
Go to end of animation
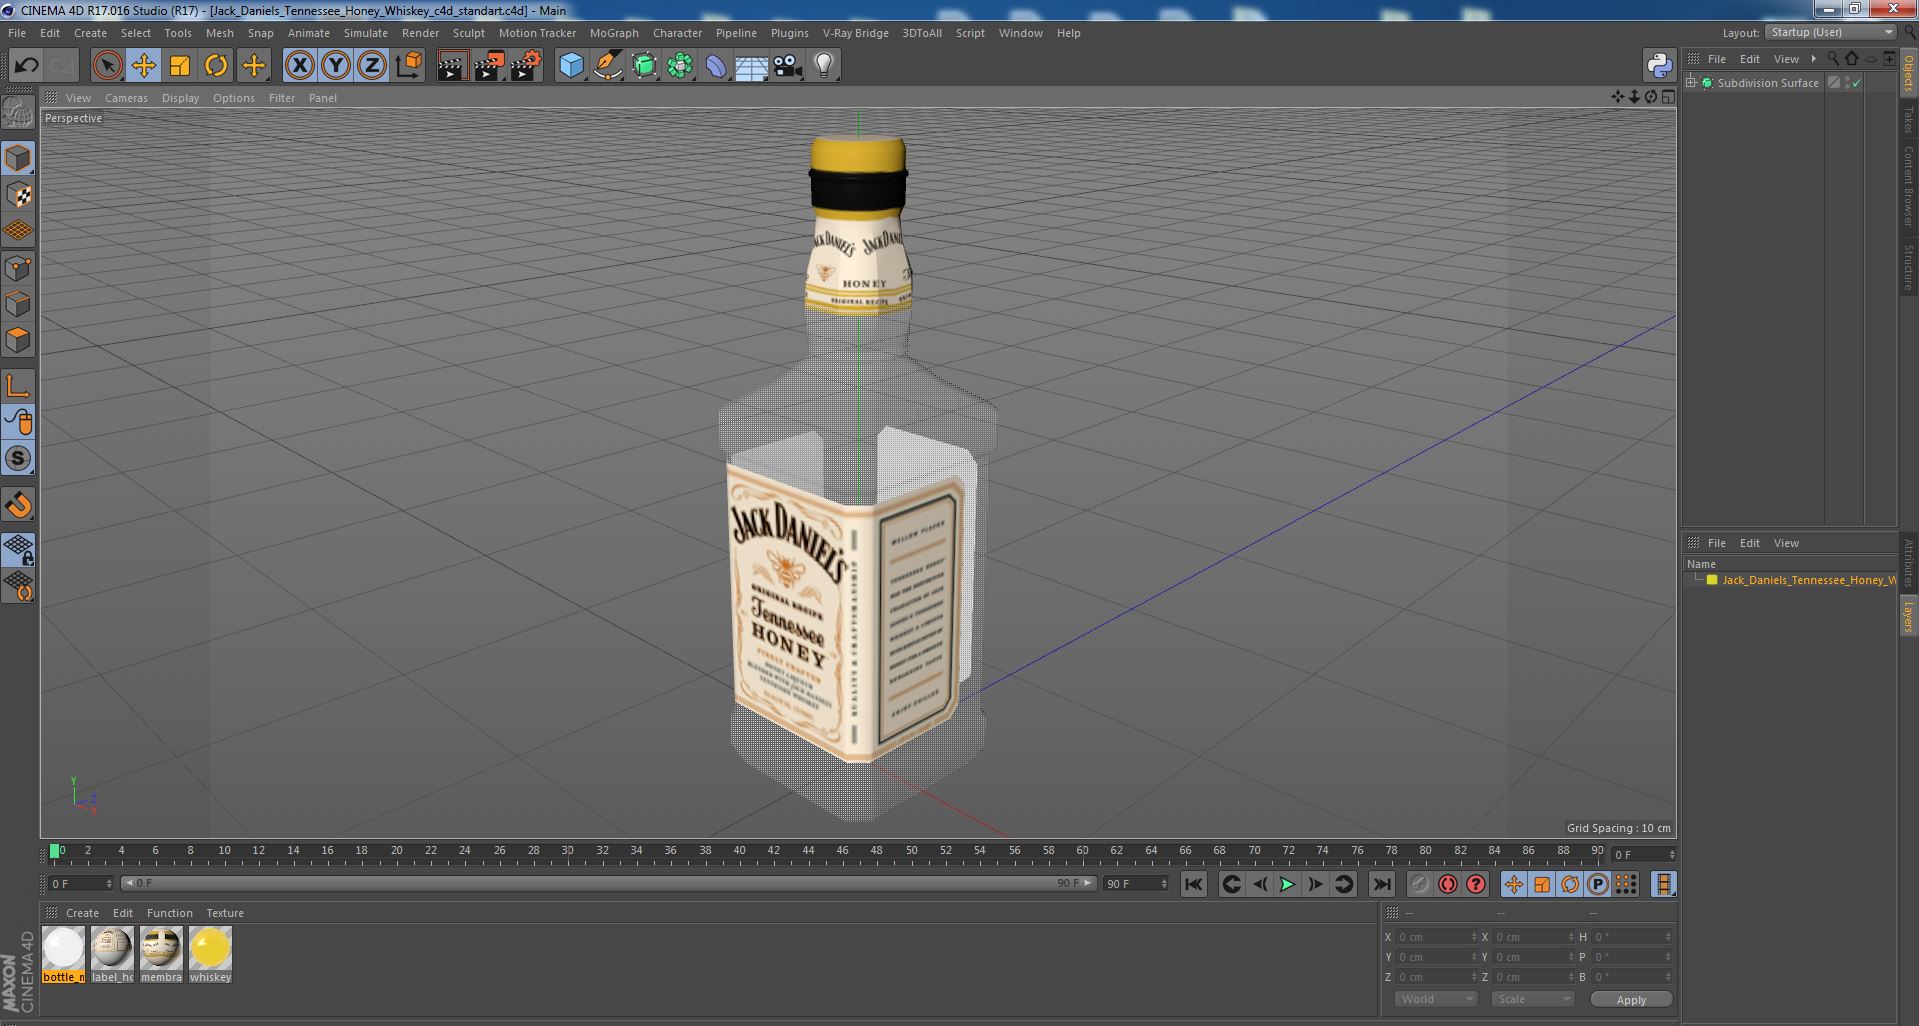(1381, 884)
